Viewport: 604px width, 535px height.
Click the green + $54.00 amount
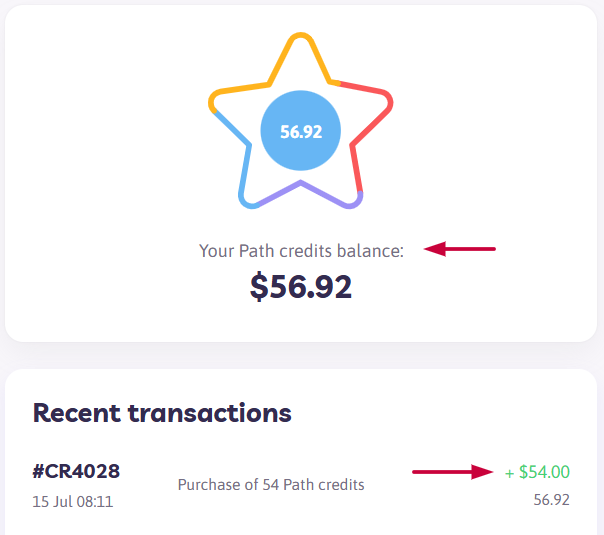point(537,472)
